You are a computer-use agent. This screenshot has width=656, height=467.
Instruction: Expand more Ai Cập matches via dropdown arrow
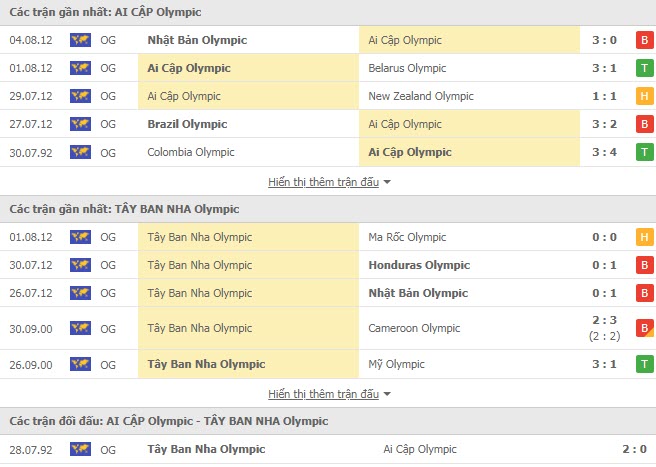pyautogui.click(x=387, y=182)
